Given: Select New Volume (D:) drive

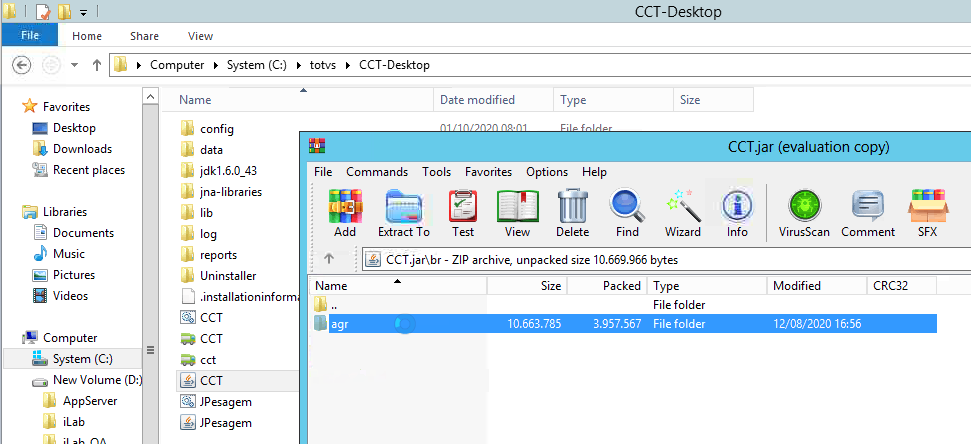Looking at the screenshot, I should 87,380.
